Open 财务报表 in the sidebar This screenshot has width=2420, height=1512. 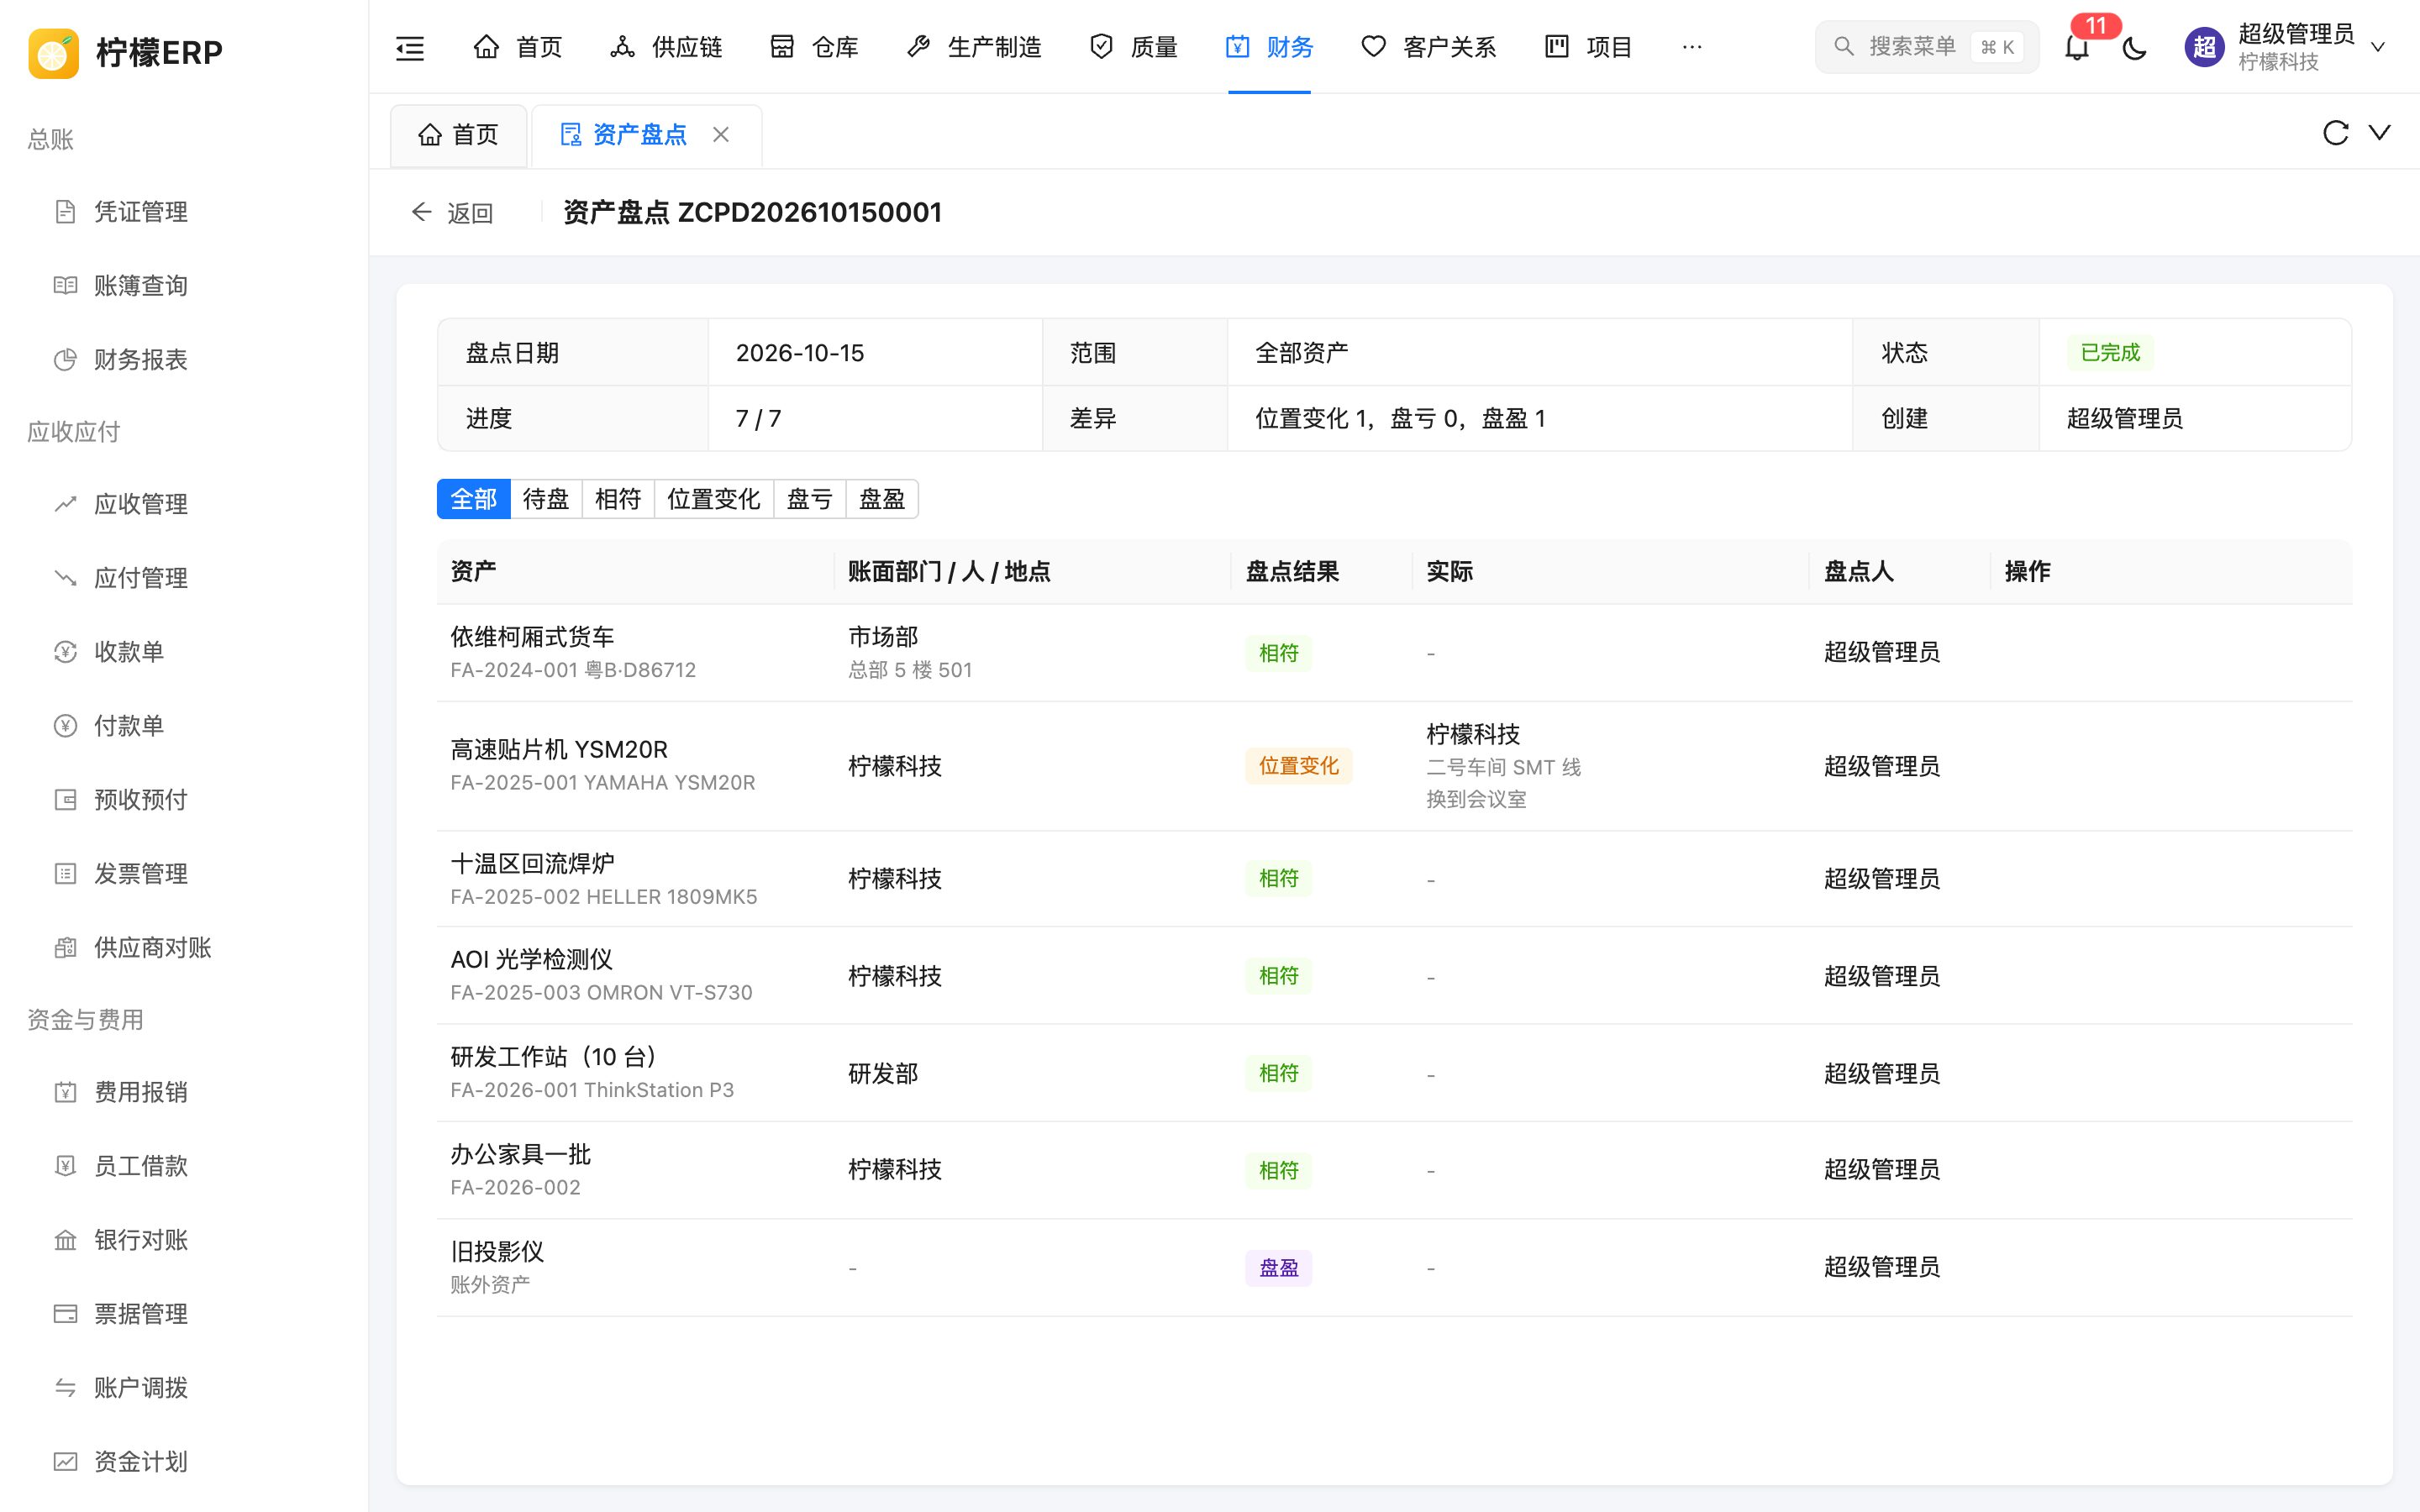(184, 360)
